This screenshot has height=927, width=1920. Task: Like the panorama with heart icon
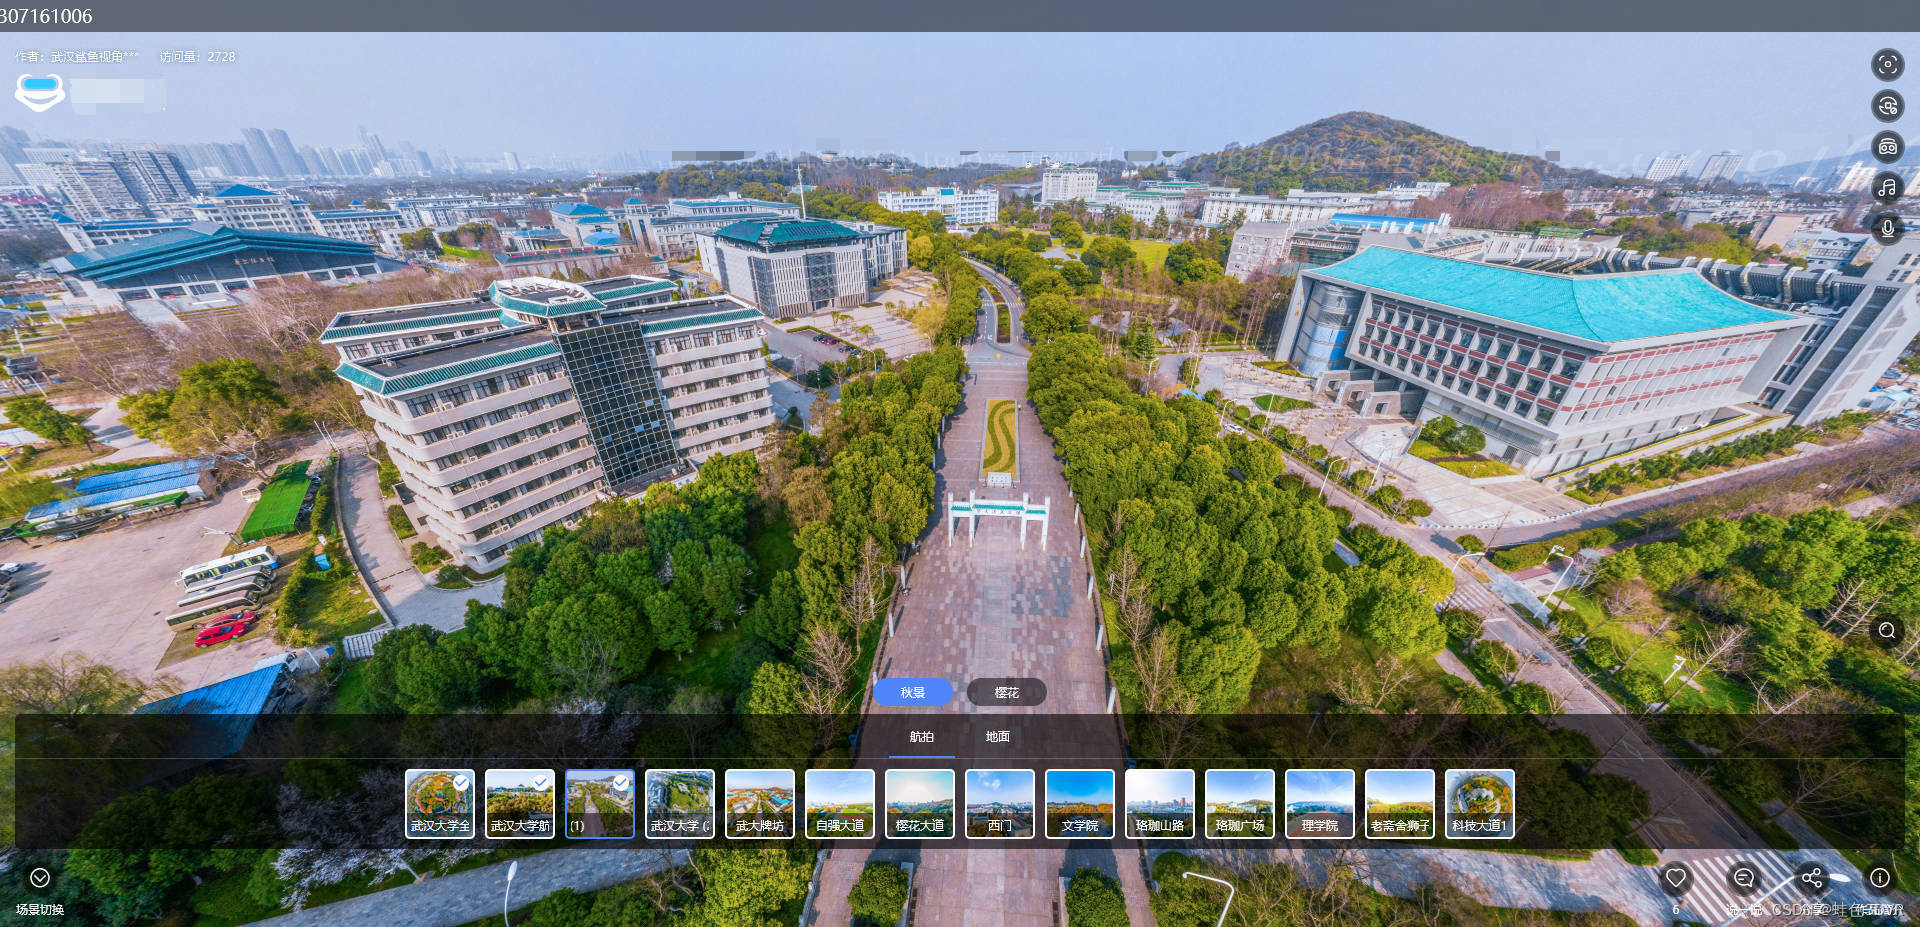pyautogui.click(x=1676, y=878)
